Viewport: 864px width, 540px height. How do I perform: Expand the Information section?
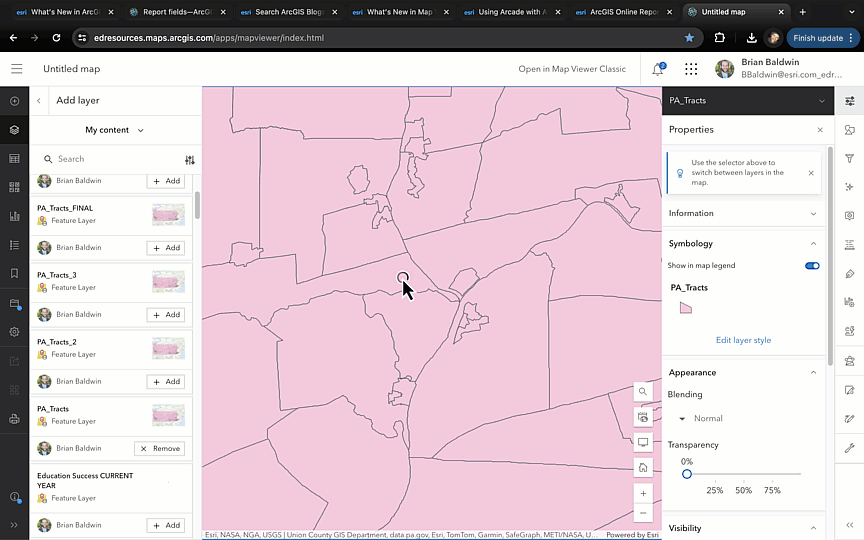click(x=813, y=213)
